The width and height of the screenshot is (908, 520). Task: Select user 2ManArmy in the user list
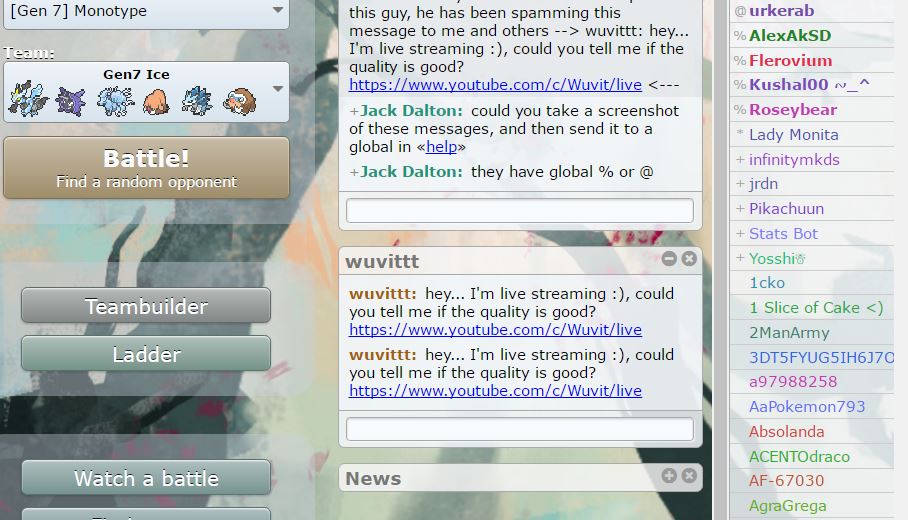tap(812, 332)
